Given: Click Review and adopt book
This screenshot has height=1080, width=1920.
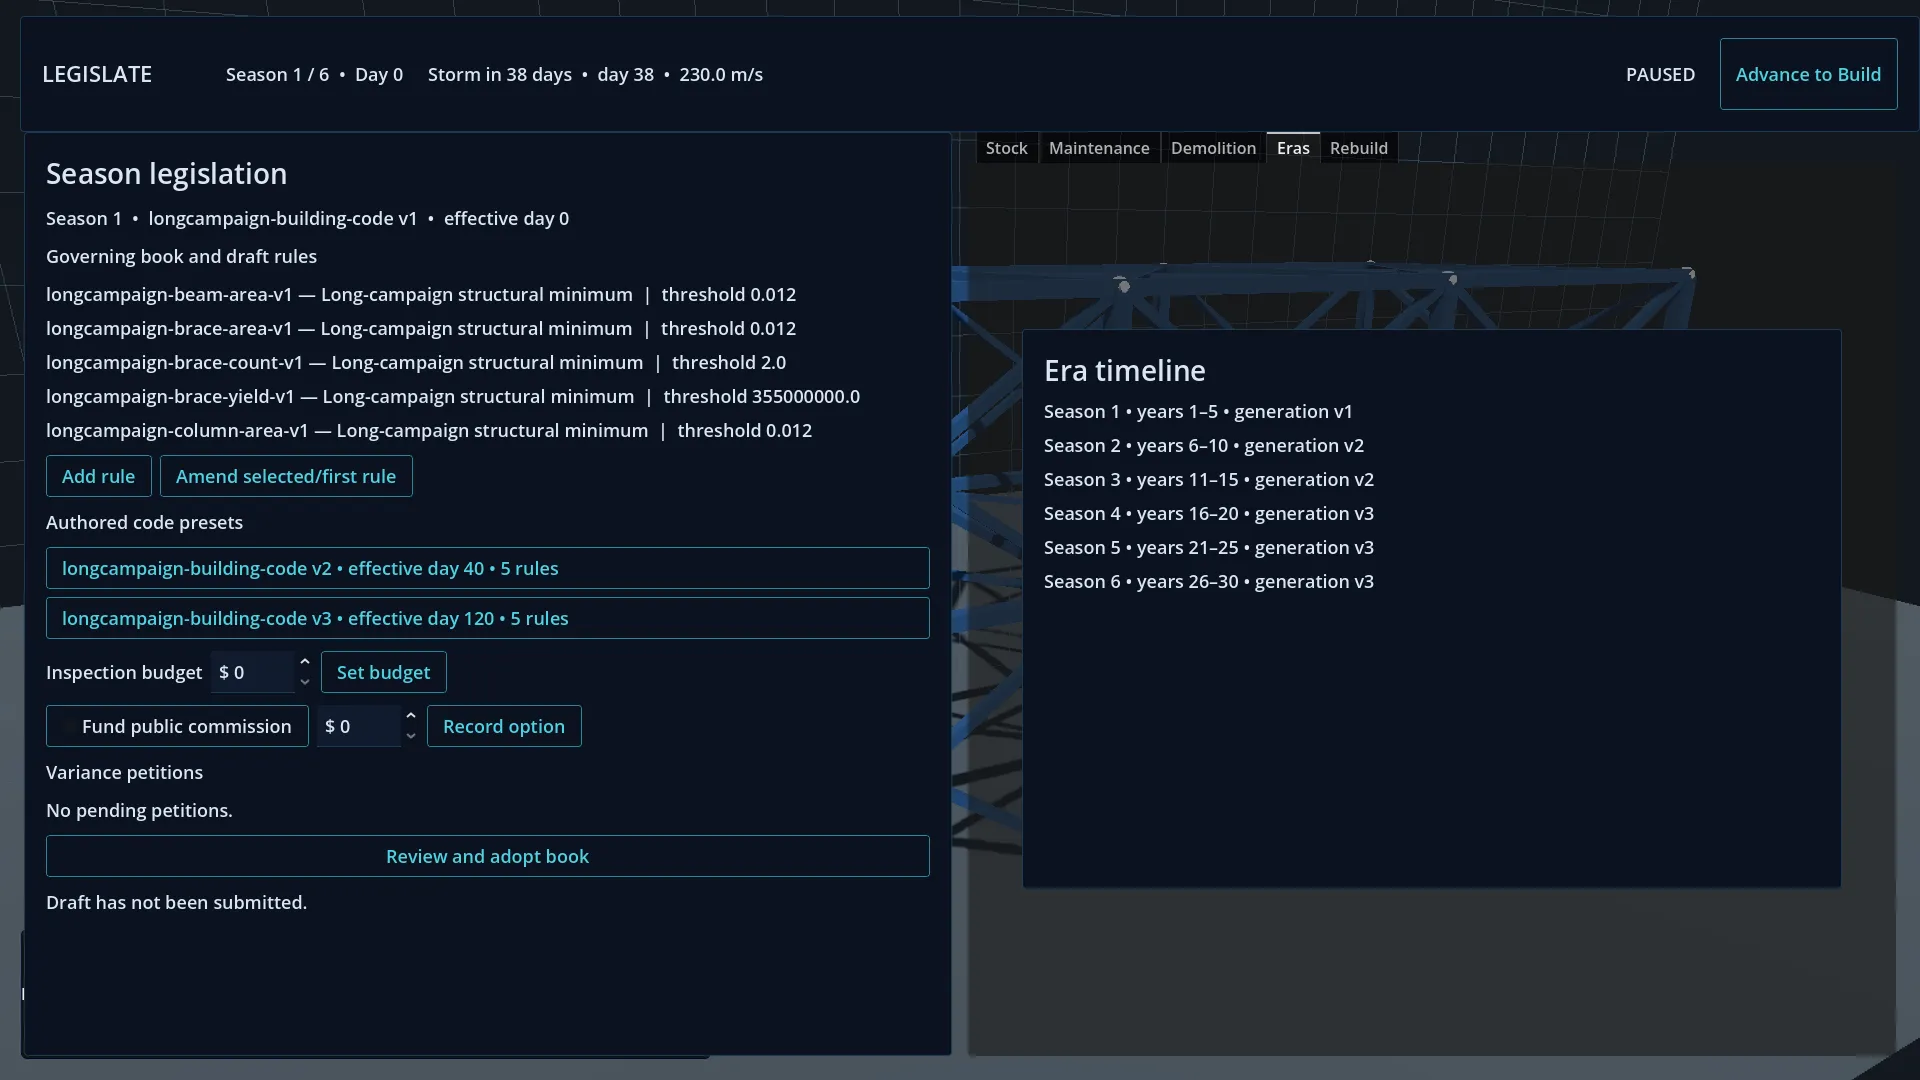Looking at the screenshot, I should 487,856.
